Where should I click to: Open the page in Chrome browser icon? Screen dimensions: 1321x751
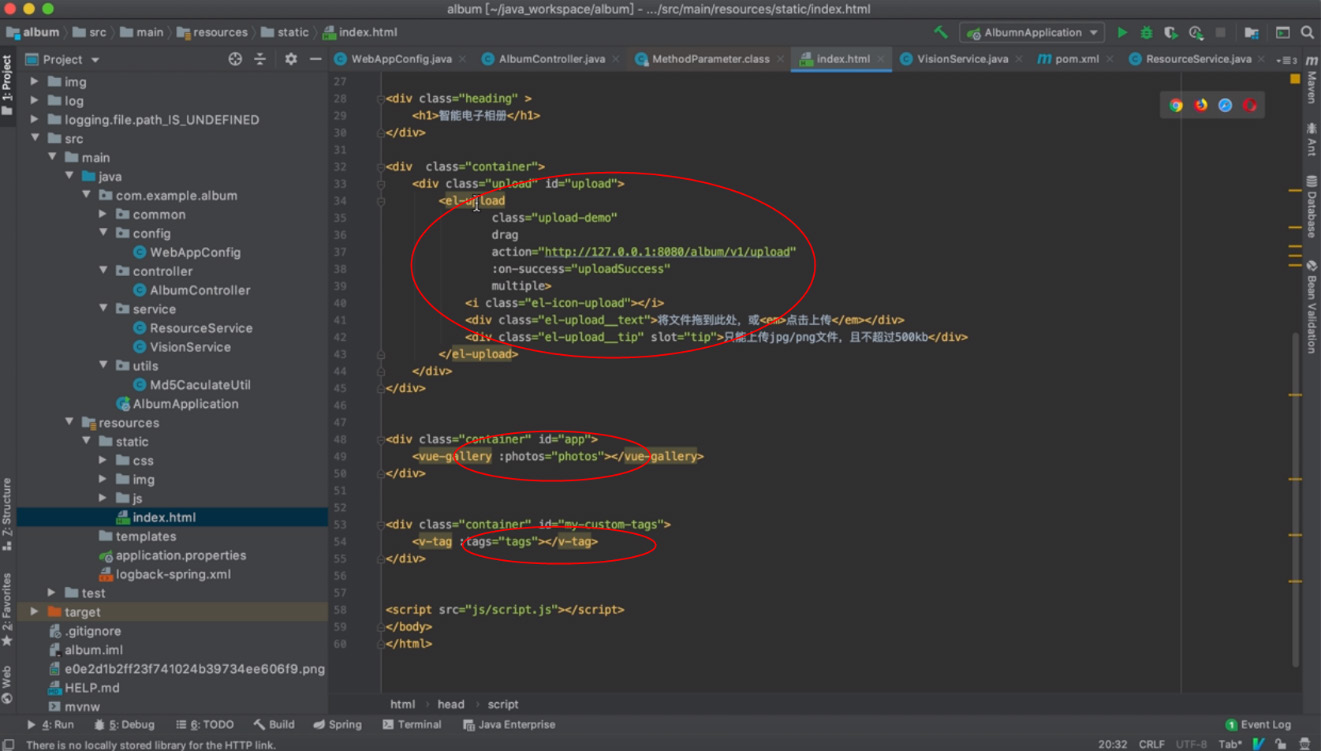(x=1176, y=105)
